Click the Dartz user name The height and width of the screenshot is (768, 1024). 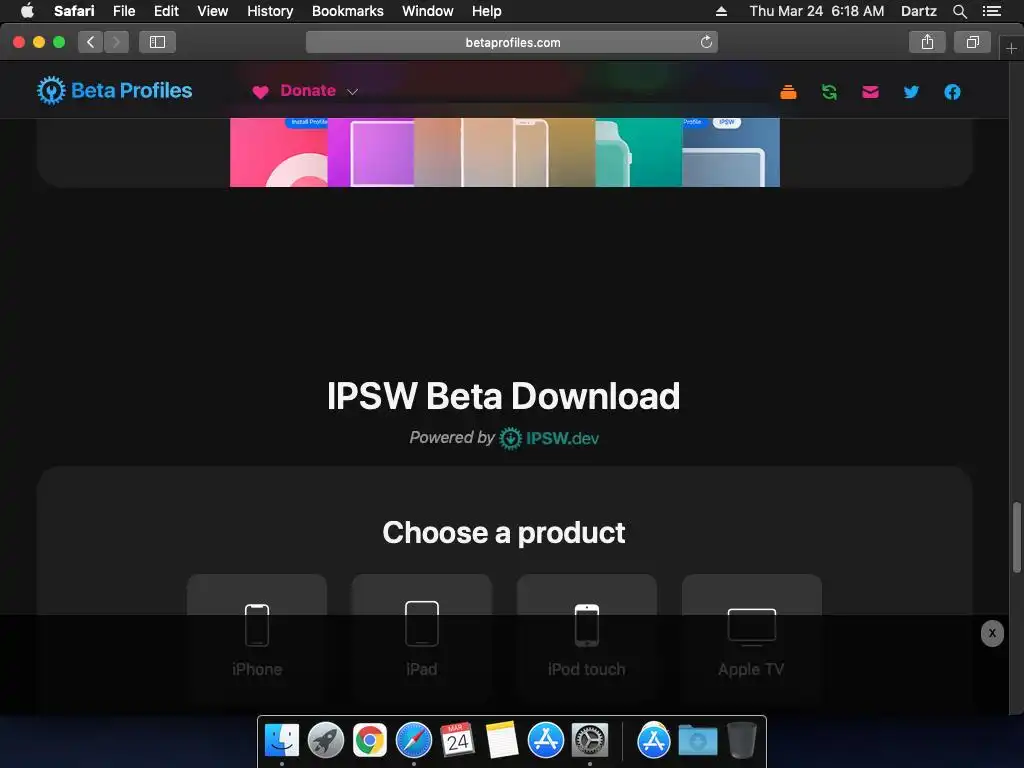coord(918,11)
